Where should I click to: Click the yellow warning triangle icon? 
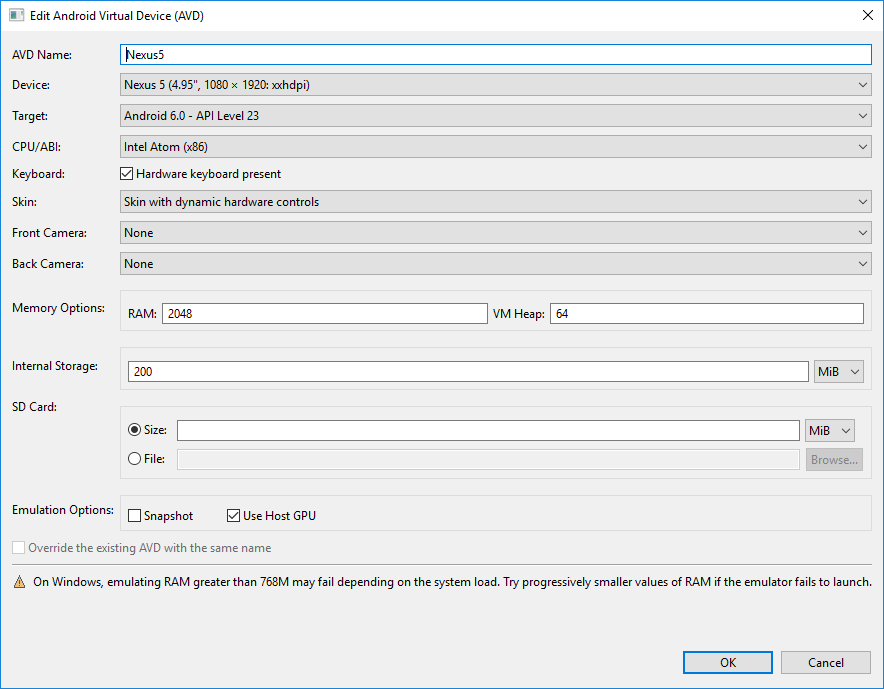tap(20, 582)
